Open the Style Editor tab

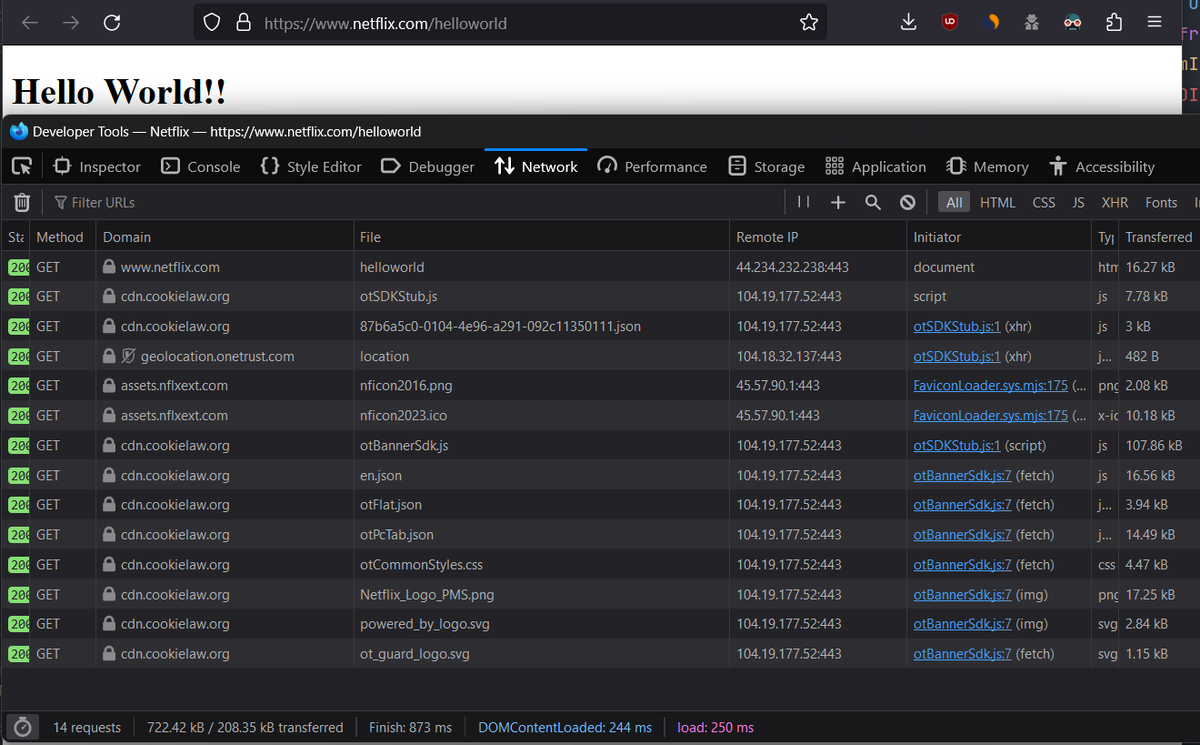311,167
